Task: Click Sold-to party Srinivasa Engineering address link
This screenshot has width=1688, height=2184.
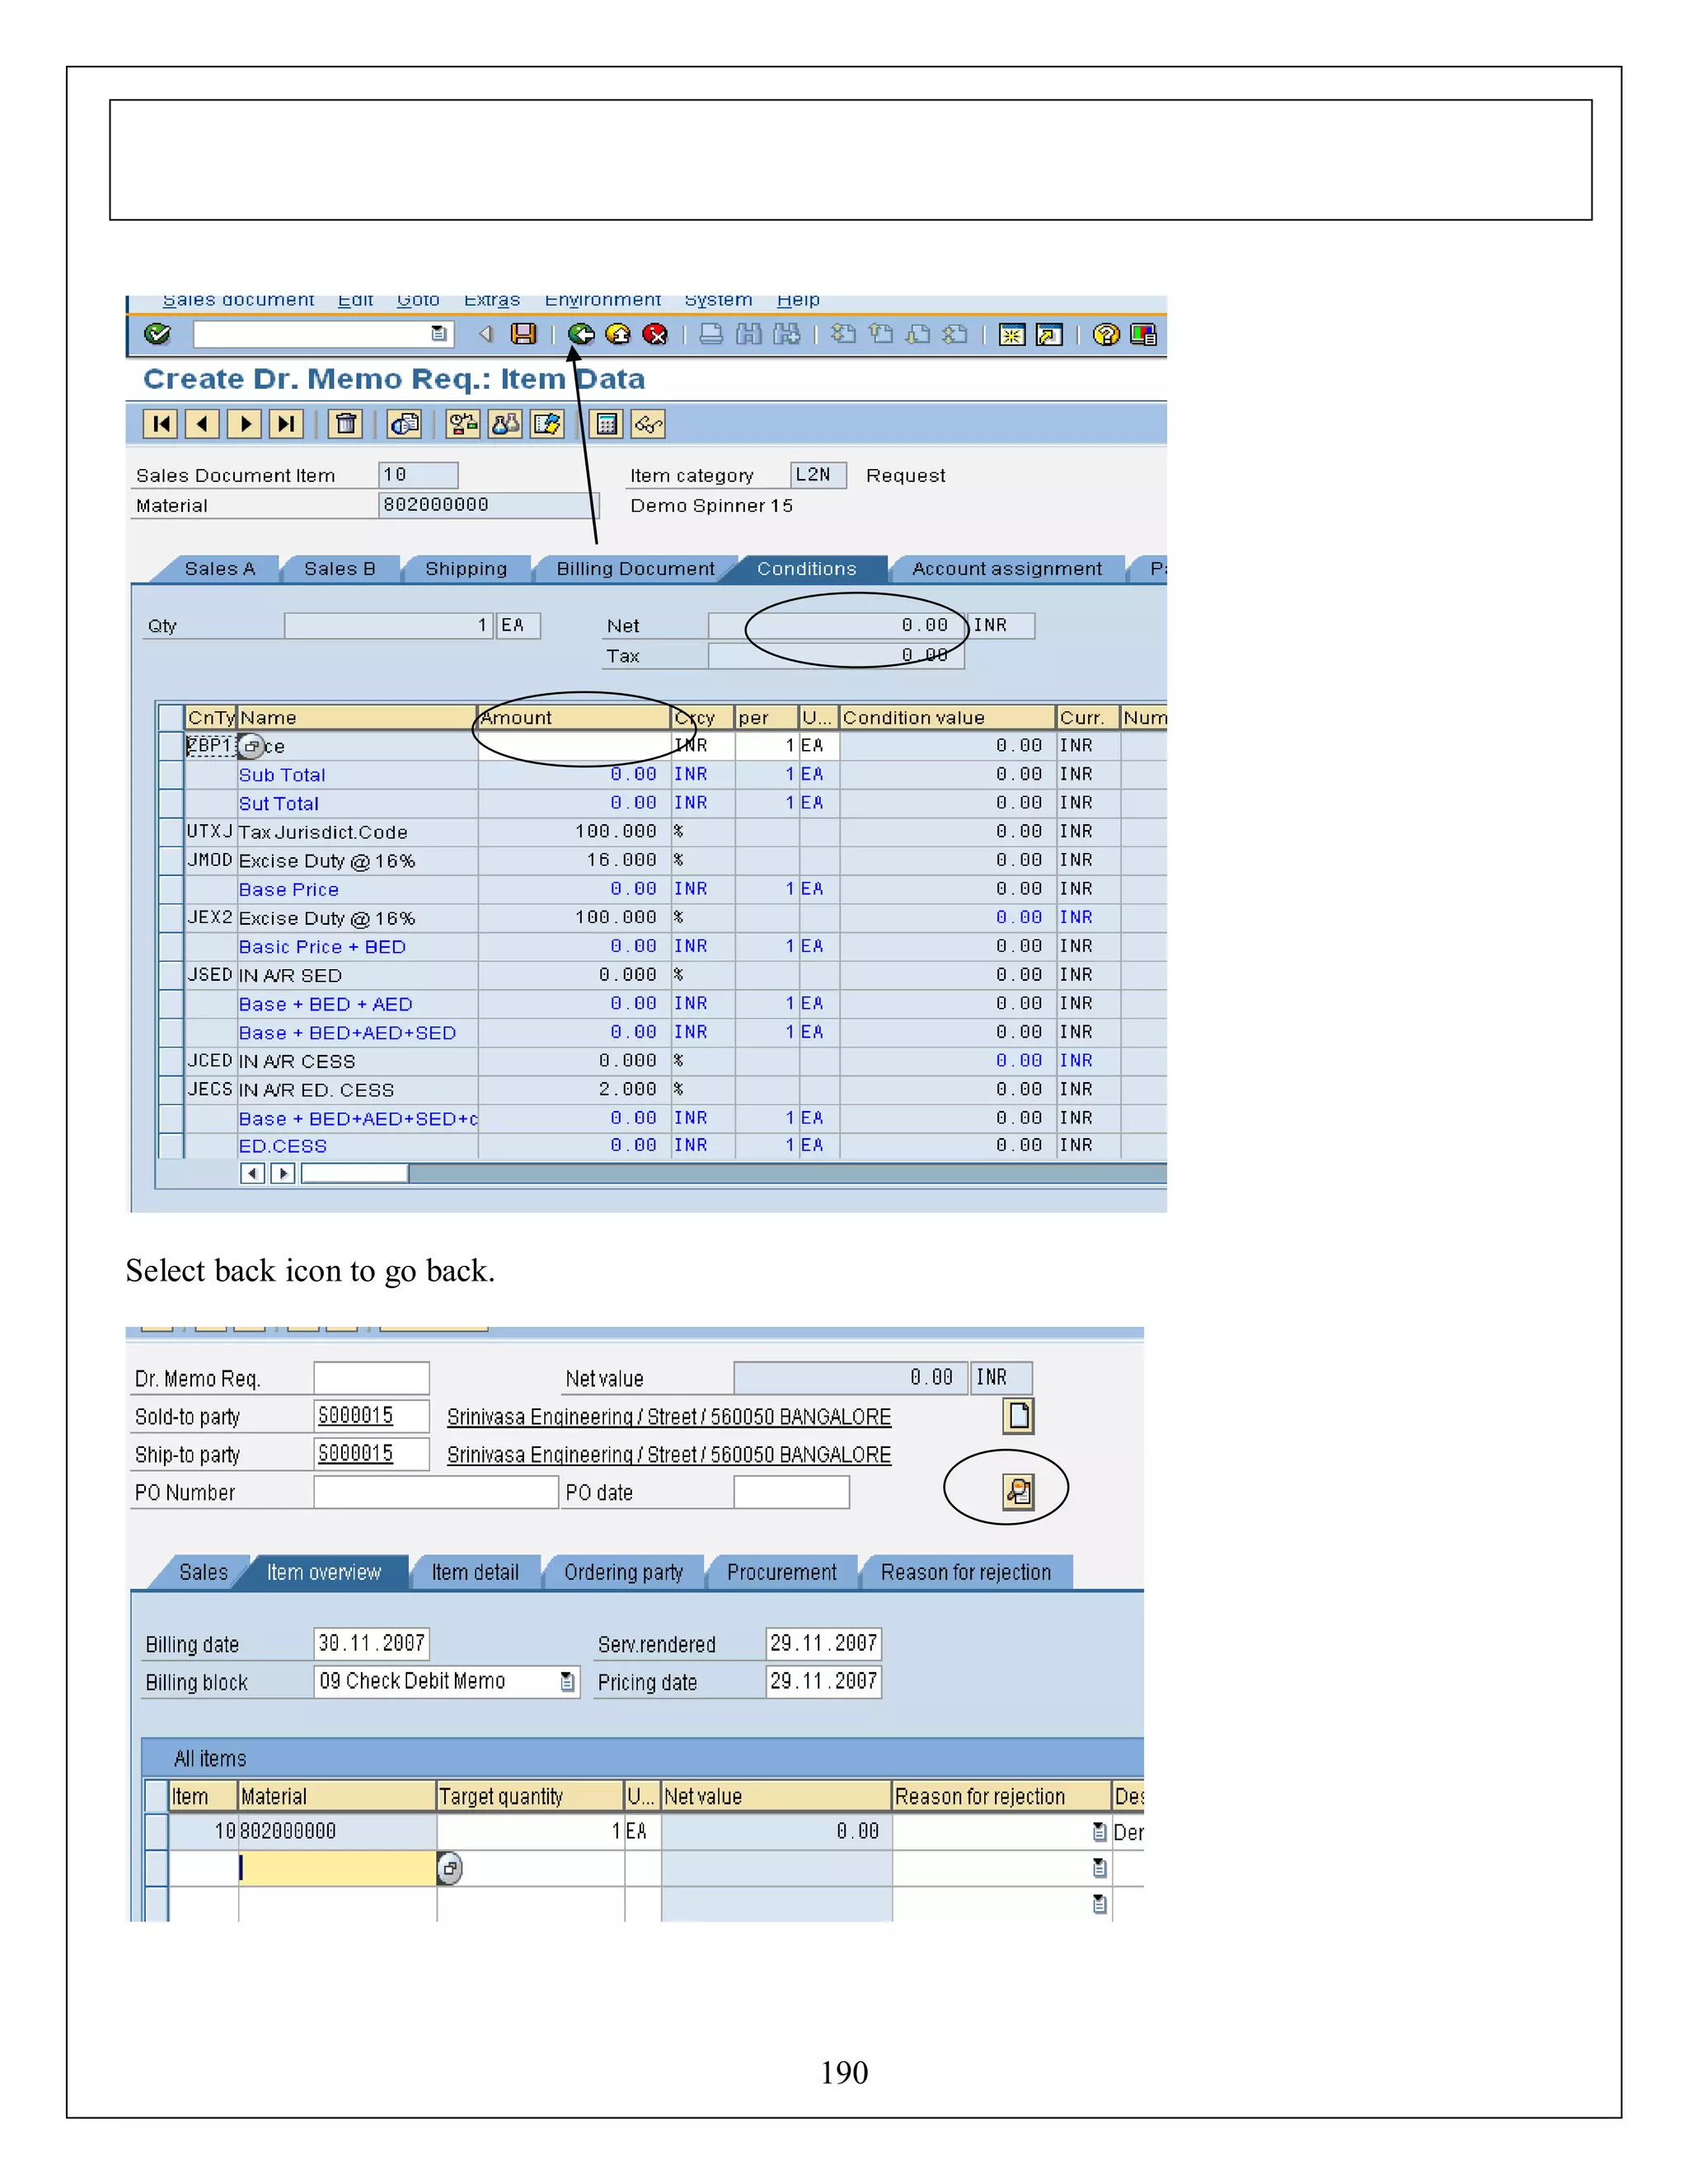Action: pyautogui.click(x=668, y=1417)
